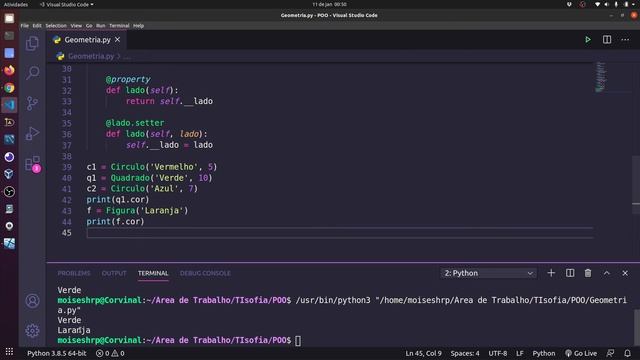Open the View menu
Image resolution: width=640 pixels, height=360 pixels.
point(76,26)
